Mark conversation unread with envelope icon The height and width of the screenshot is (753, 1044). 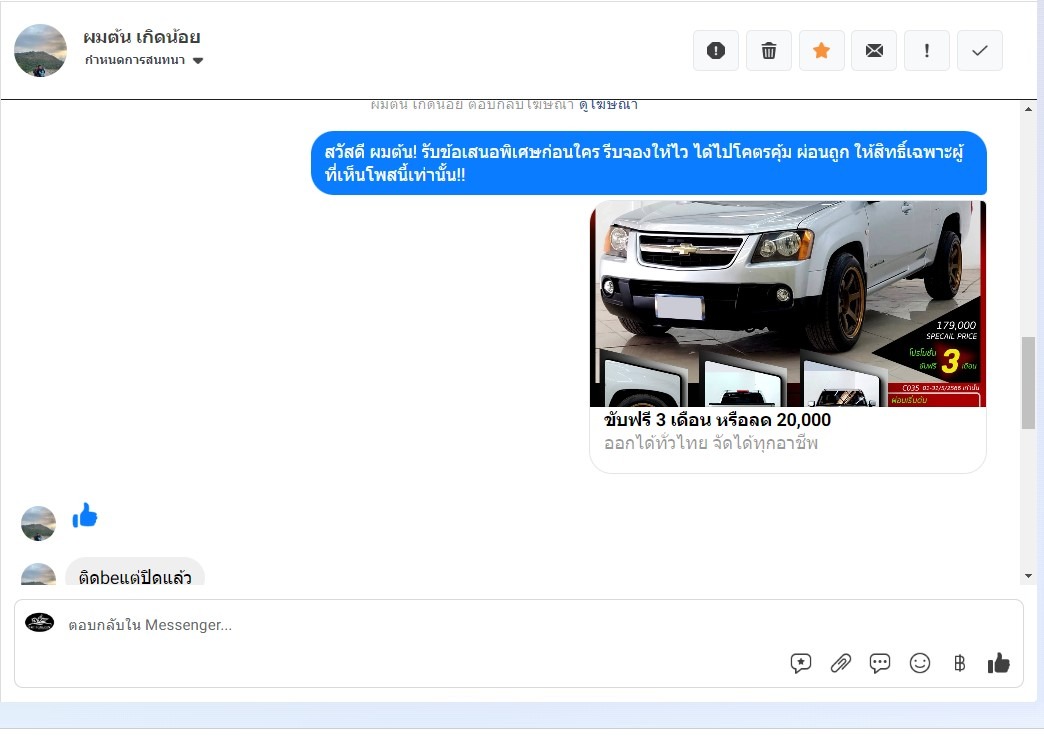874,51
